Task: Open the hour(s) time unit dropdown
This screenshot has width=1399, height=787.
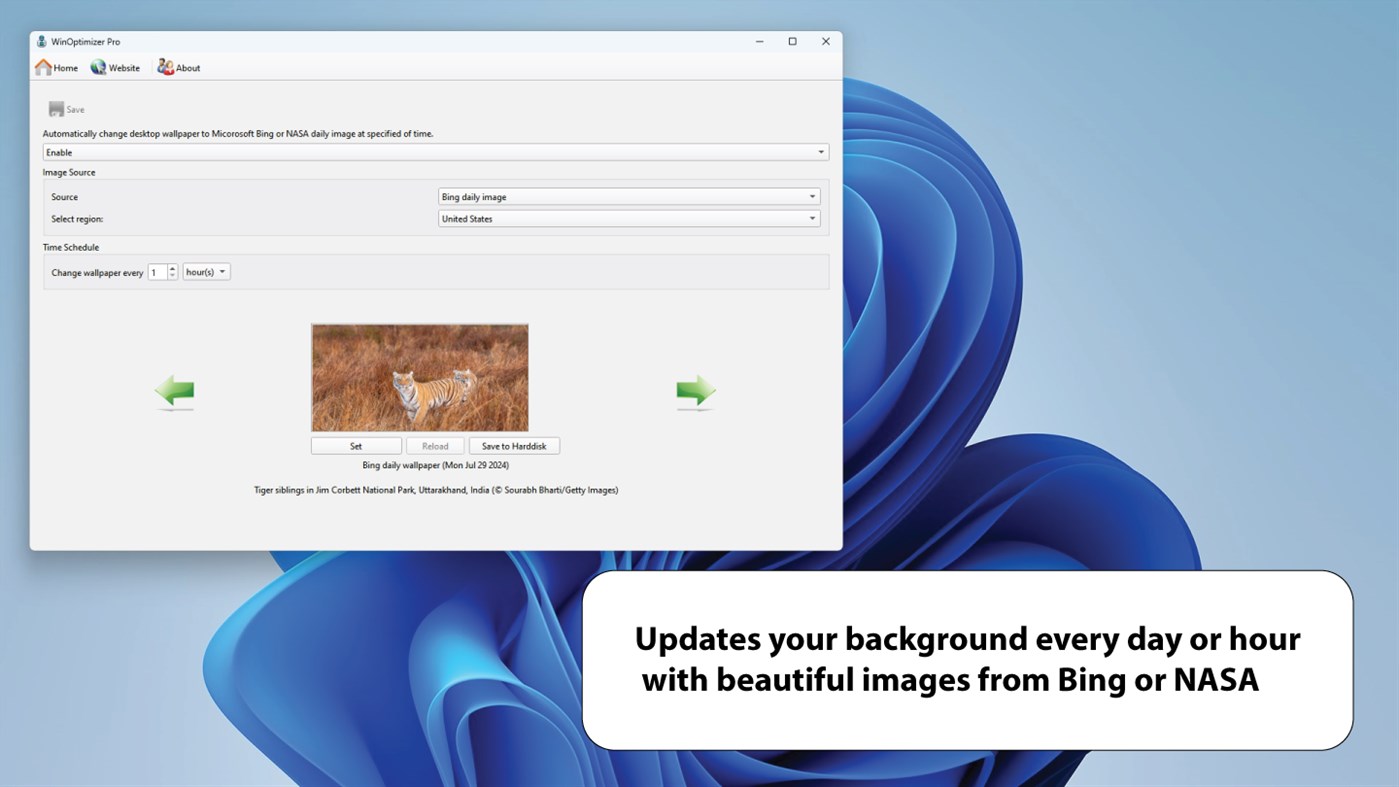Action: [206, 272]
